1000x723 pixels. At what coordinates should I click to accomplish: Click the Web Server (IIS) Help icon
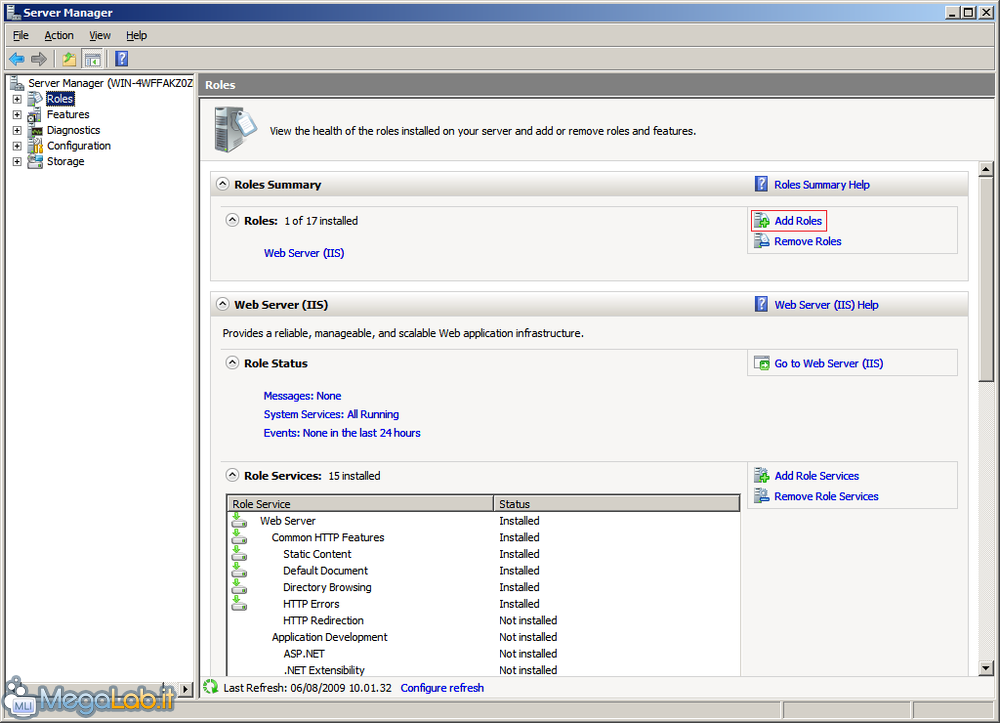click(761, 304)
